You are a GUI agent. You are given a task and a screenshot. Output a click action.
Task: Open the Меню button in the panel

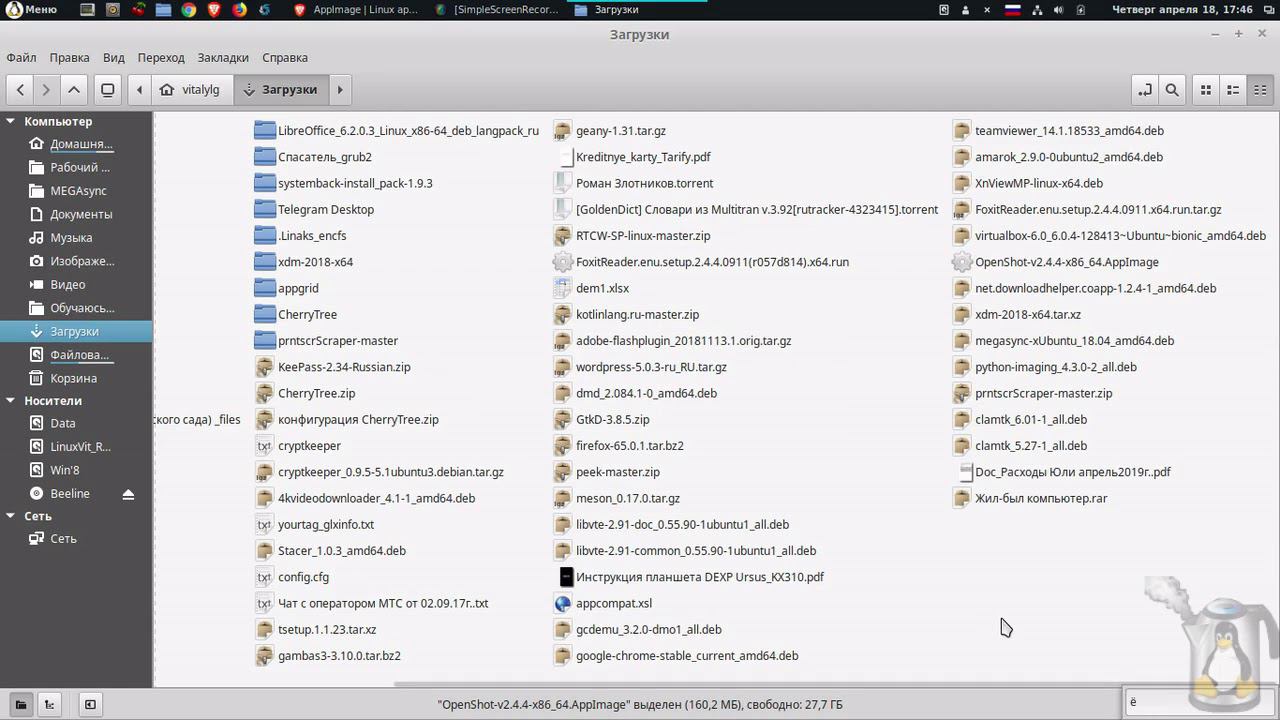(32, 9)
